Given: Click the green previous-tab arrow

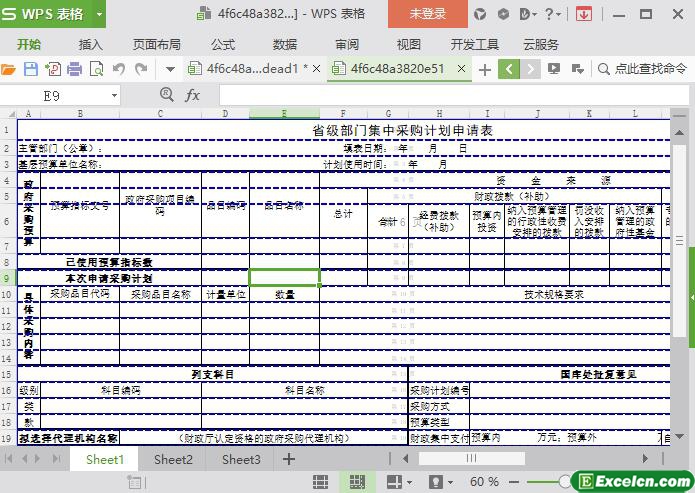Looking at the screenshot, I should (x=509, y=69).
